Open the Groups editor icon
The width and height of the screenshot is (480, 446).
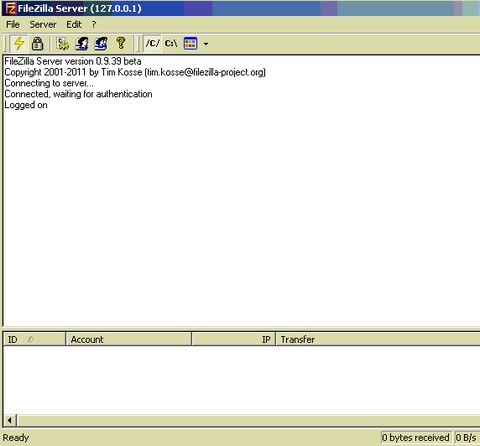(101, 44)
